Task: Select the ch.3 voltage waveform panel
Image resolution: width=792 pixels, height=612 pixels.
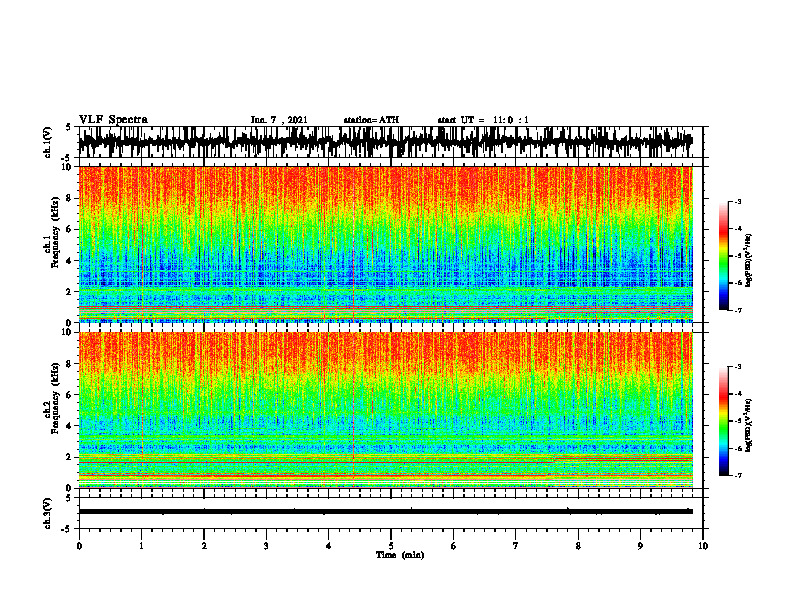Action: point(390,513)
